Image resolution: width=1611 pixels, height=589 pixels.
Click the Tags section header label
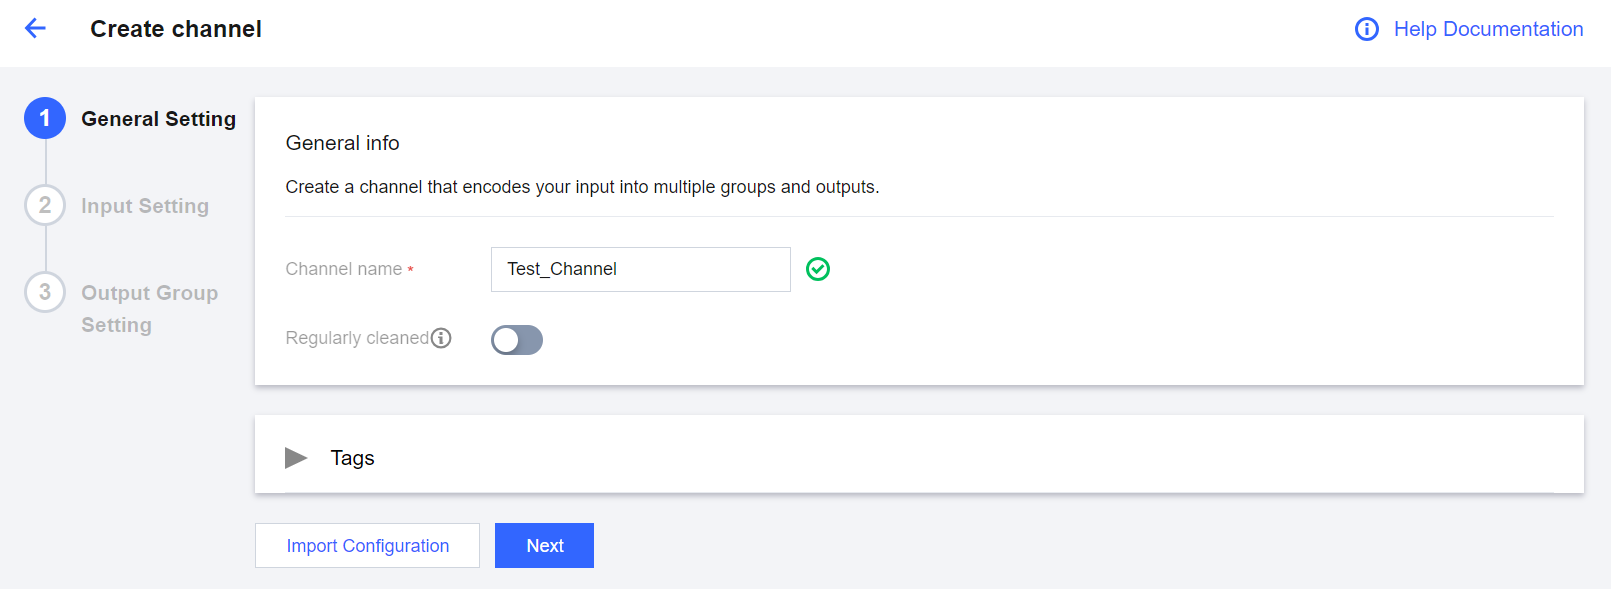tap(352, 458)
